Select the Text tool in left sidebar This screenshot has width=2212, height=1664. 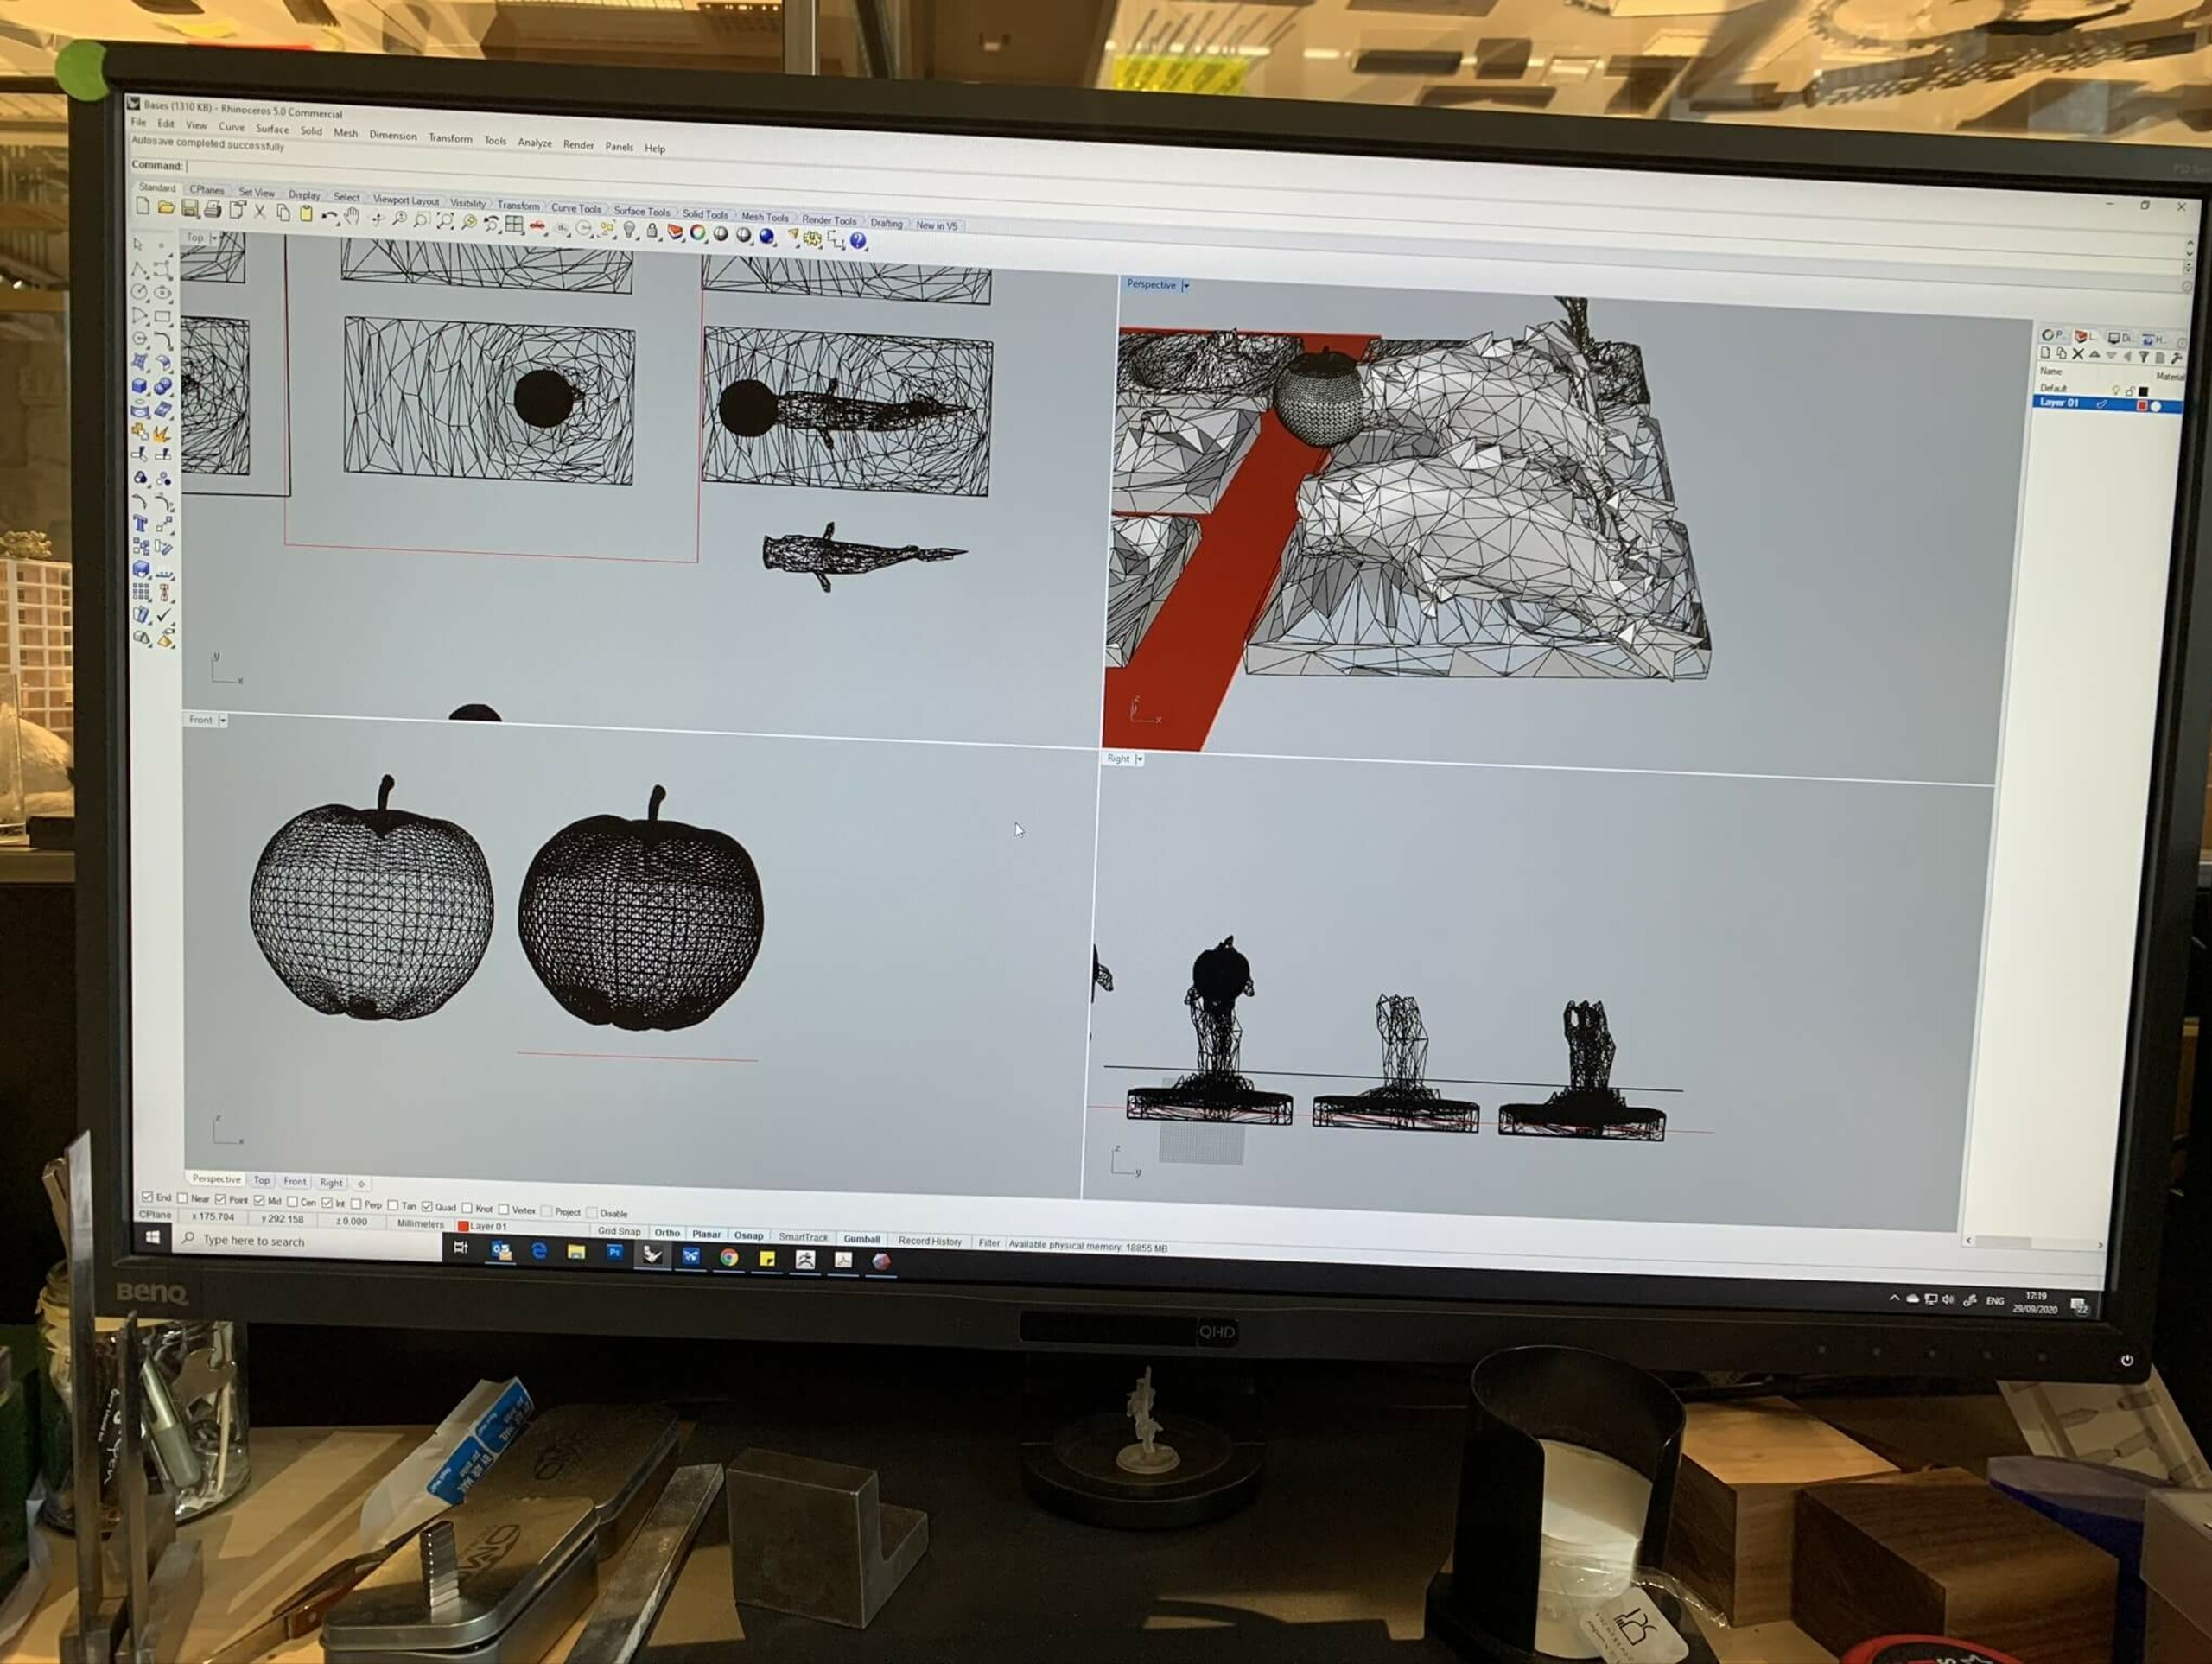tap(140, 524)
